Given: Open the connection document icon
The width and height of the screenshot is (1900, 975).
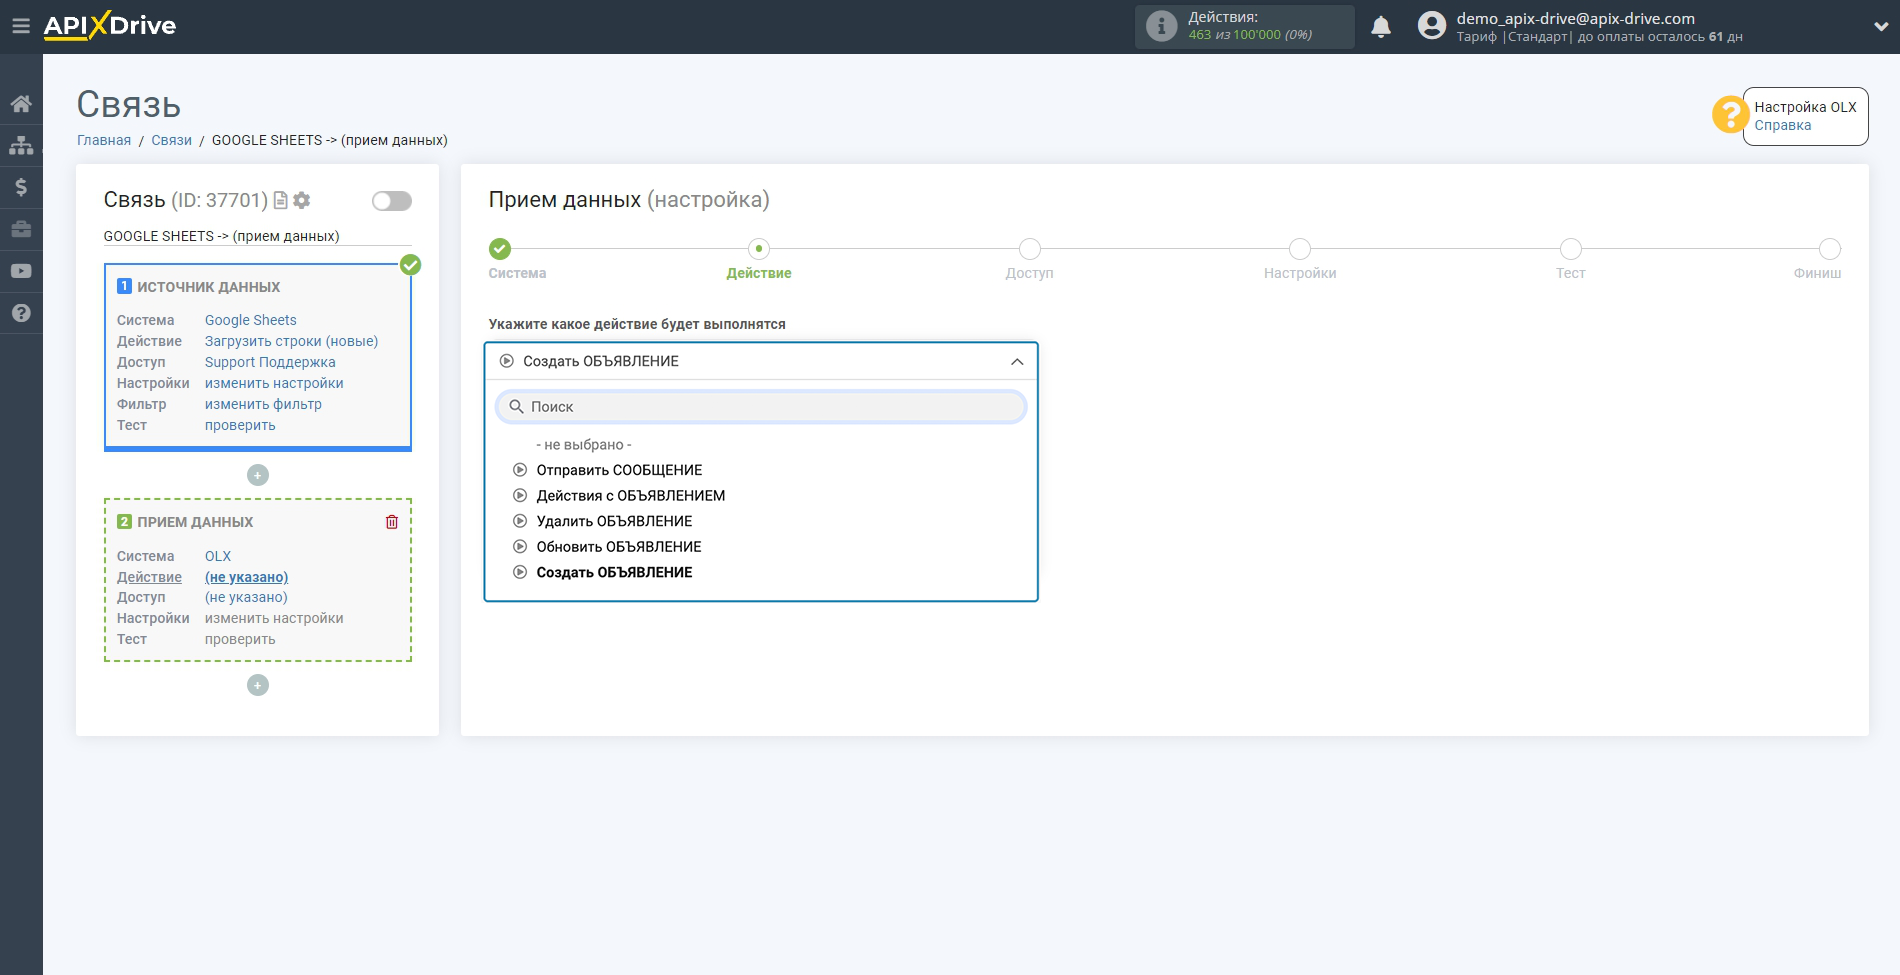Looking at the screenshot, I should pyautogui.click(x=281, y=200).
